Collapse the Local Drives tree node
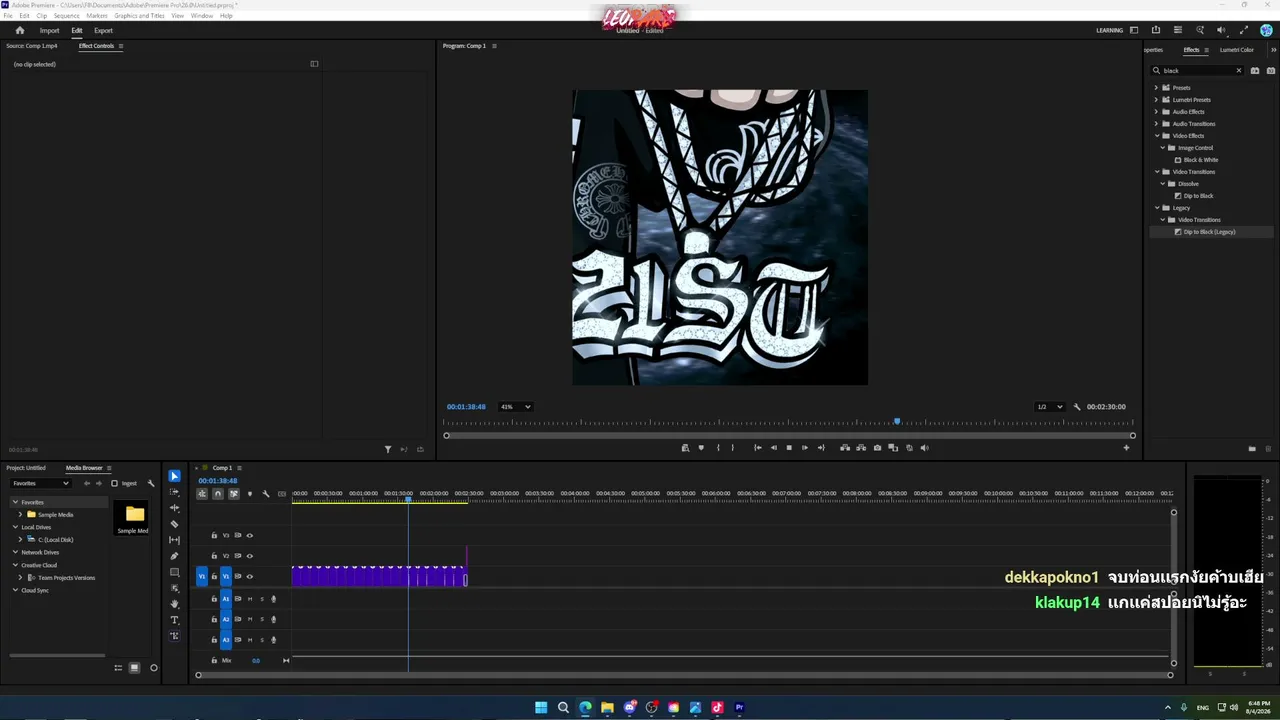 (x=15, y=527)
